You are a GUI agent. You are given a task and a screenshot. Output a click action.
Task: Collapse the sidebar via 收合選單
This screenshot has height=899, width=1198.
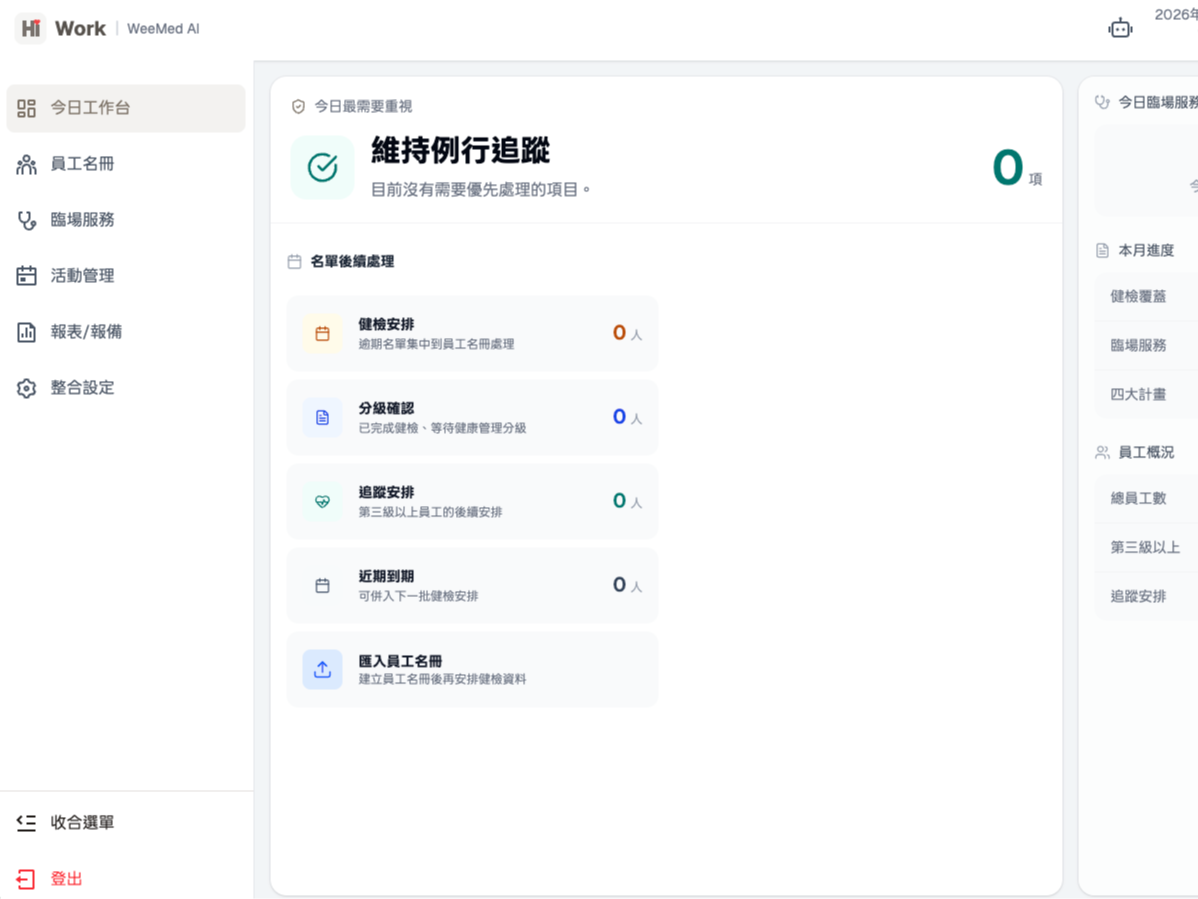pos(126,823)
